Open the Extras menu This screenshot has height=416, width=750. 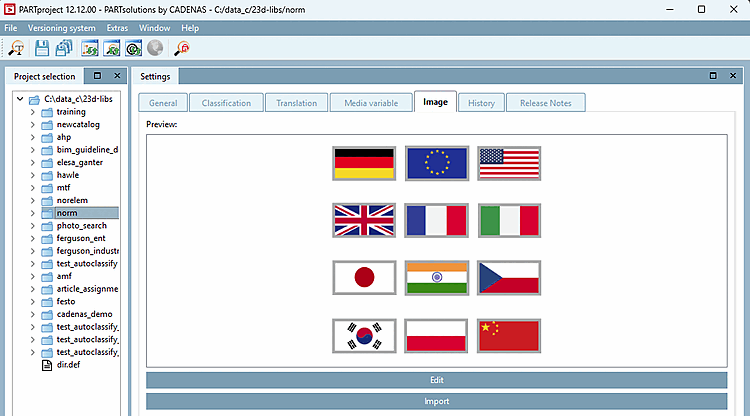pyautogui.click(x=117, y=28)
